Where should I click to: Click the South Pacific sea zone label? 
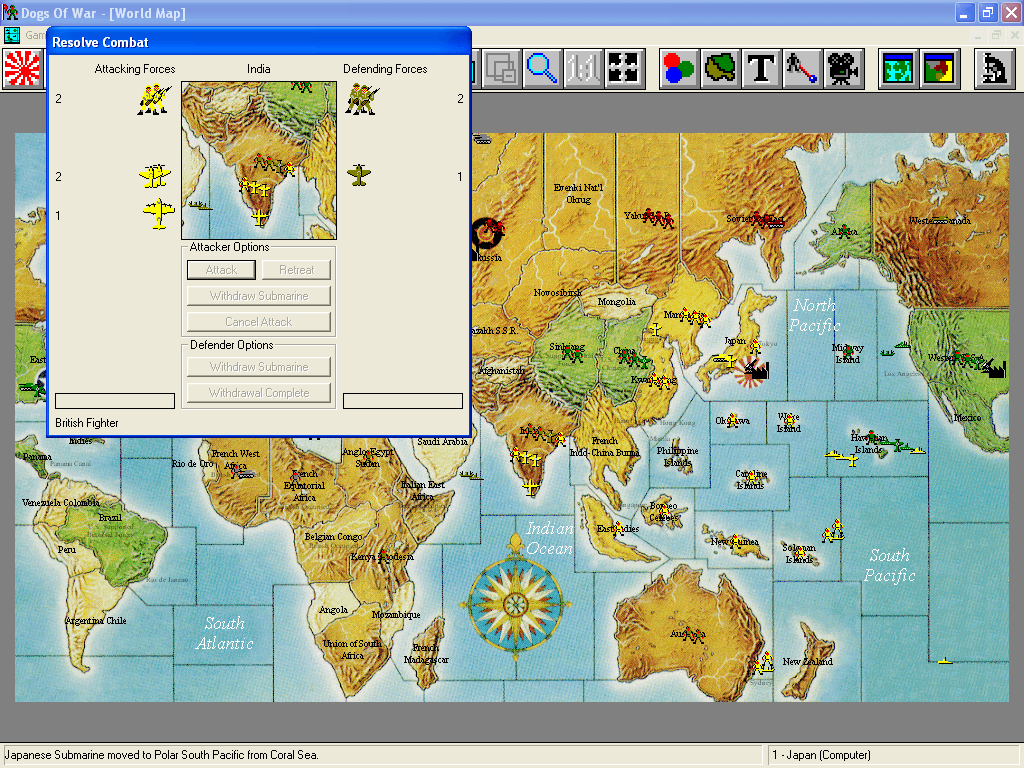889,566
